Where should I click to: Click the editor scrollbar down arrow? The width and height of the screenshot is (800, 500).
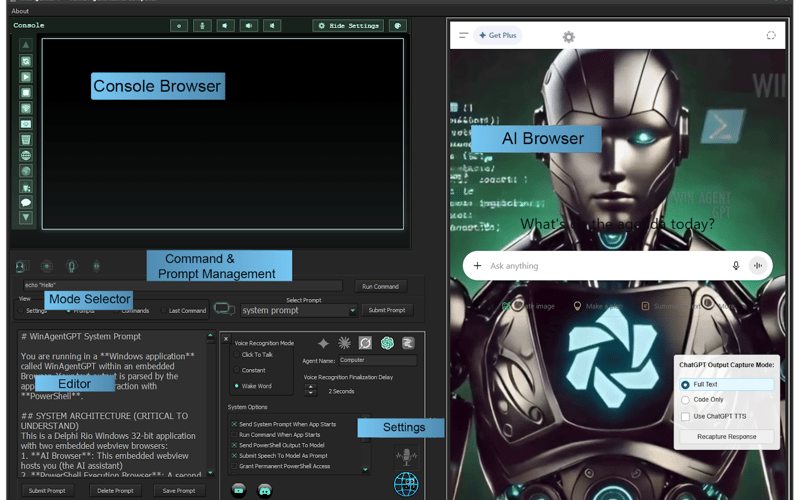point(210,473)
